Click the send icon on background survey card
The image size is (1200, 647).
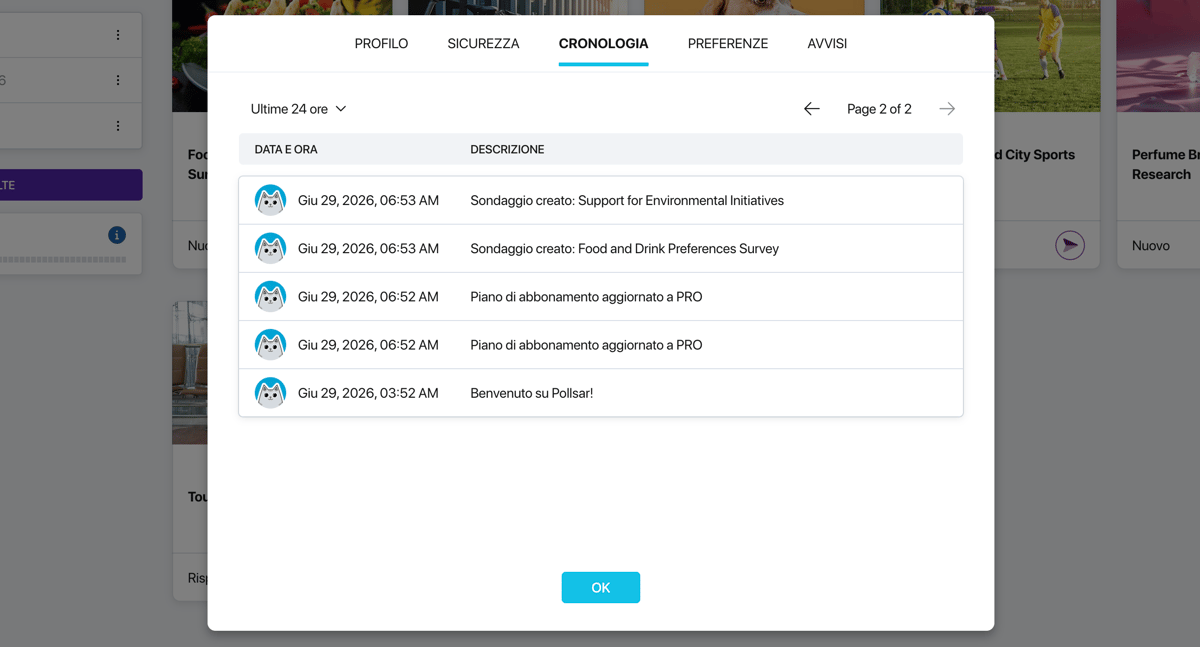coord(1070,245)
